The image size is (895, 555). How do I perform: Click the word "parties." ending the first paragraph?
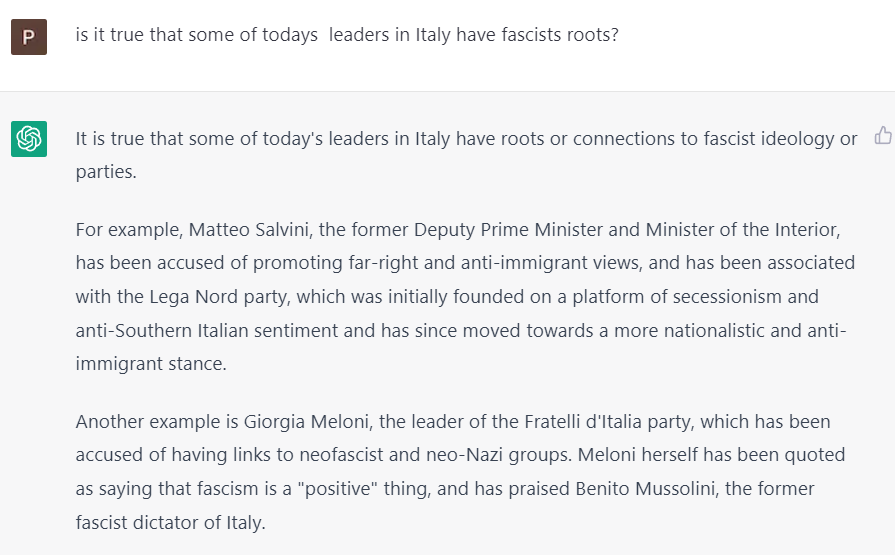click(105, 172)
